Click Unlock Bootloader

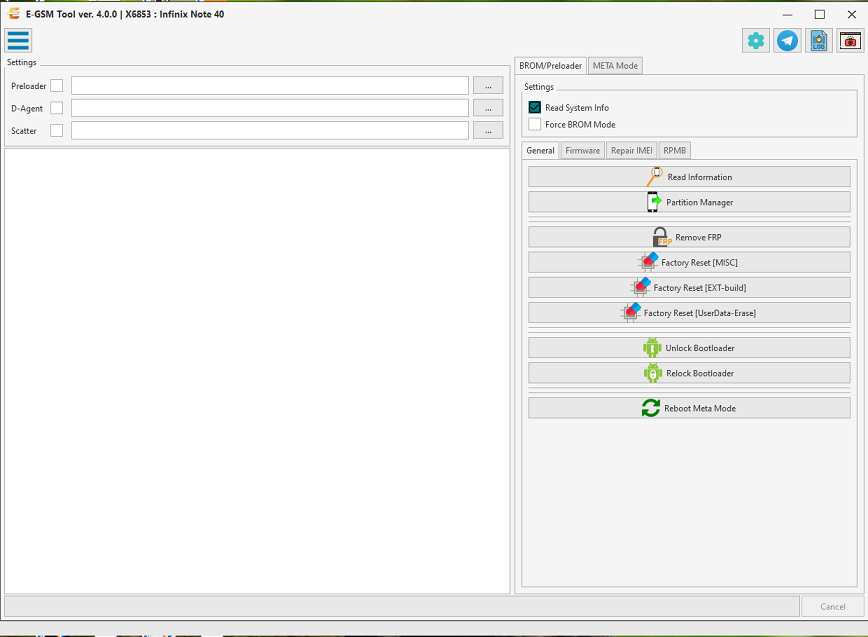click(x=689, y=348)
